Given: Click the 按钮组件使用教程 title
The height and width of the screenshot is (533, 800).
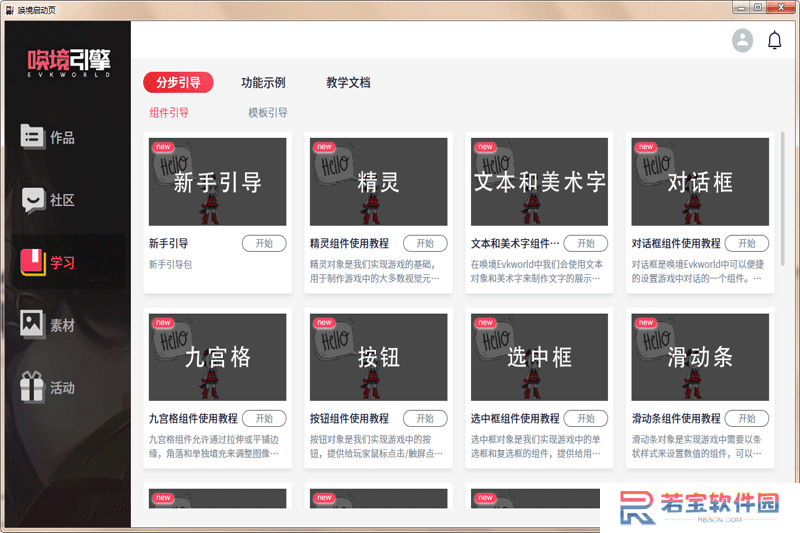Looking at the screenshot, I should coord(349,418).
